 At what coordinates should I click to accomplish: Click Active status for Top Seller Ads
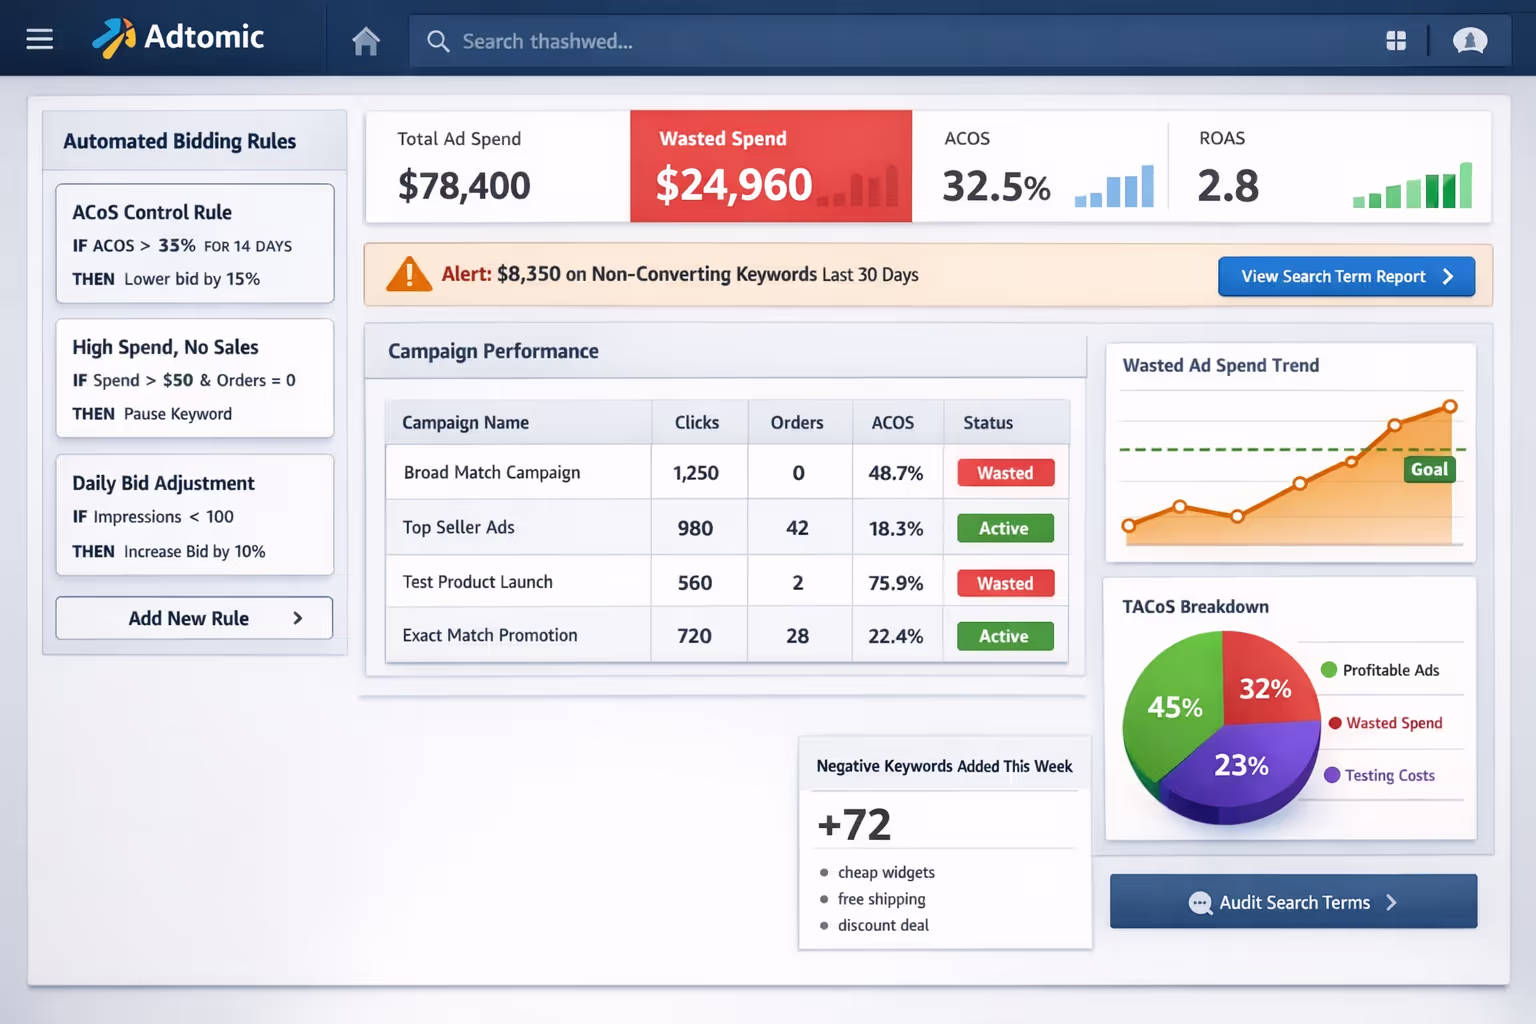[1005, 528]
